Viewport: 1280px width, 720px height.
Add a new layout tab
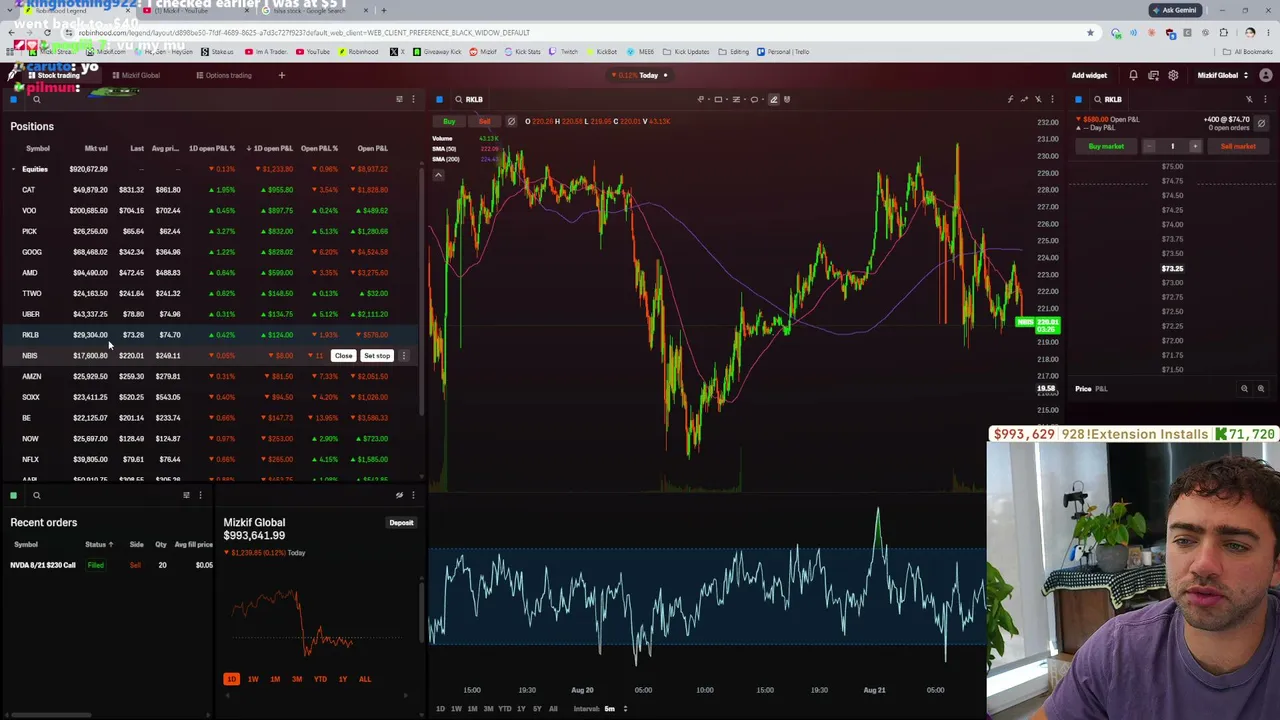pos(282,75)
